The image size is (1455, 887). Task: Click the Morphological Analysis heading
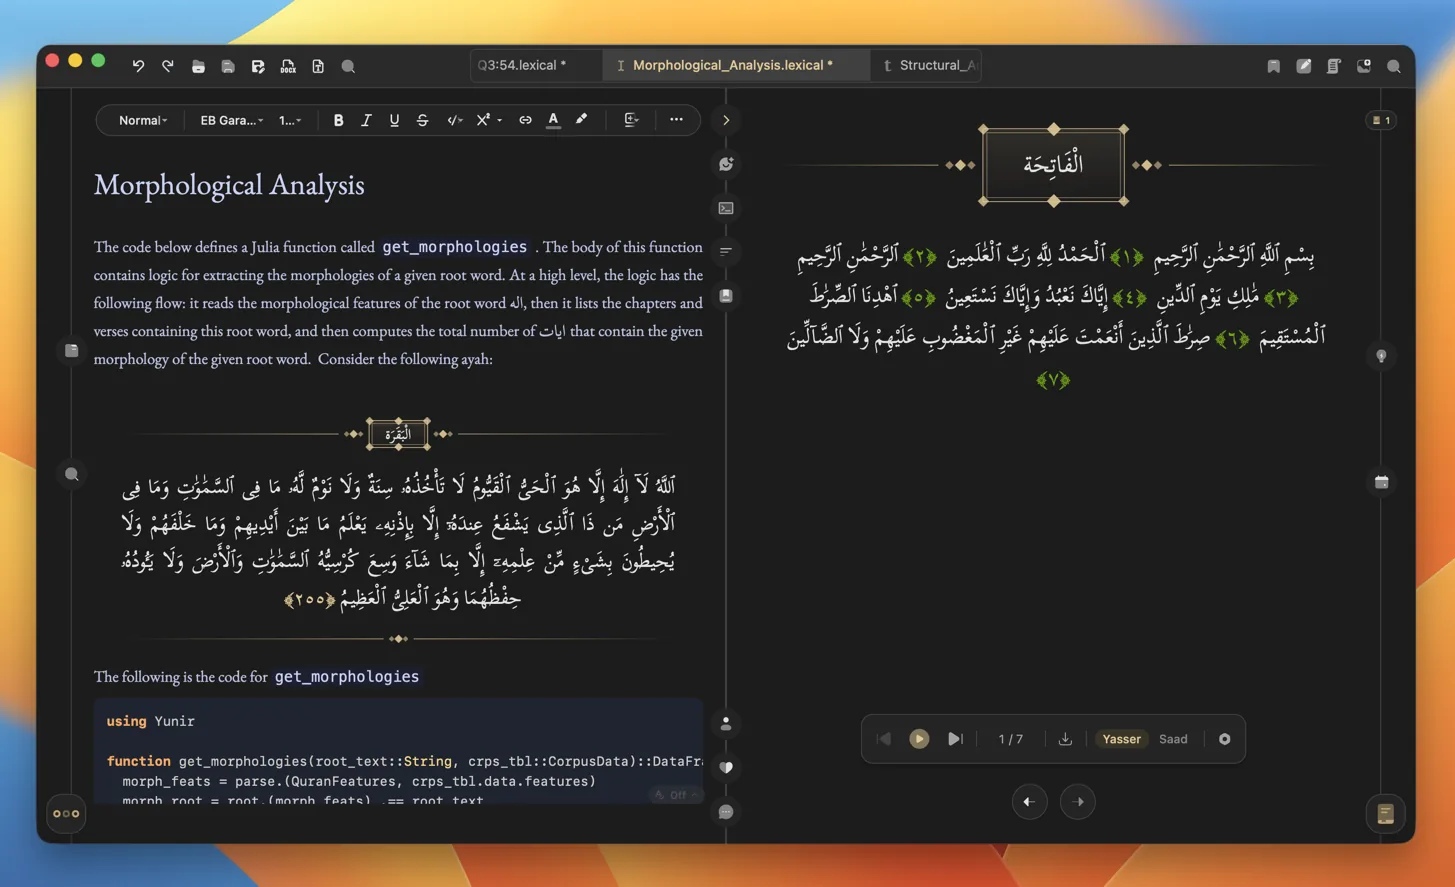coord(229,185)
